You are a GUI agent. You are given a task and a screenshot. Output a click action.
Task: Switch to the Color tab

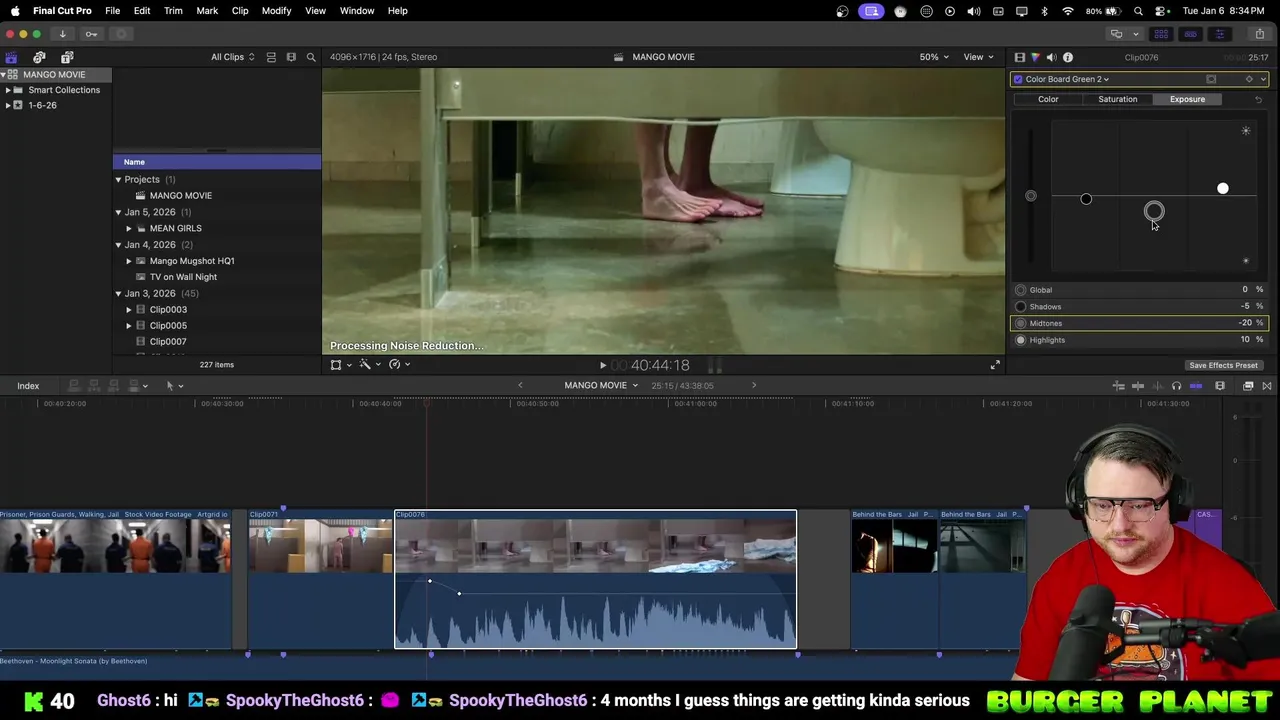(x=1048, y=99)
